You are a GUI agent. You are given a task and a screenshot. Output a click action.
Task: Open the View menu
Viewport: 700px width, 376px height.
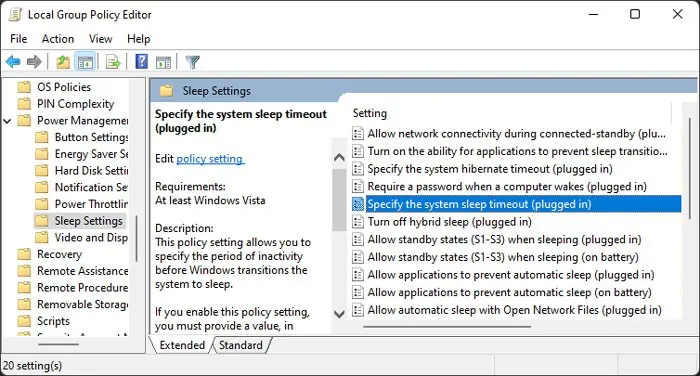[100, 39]
